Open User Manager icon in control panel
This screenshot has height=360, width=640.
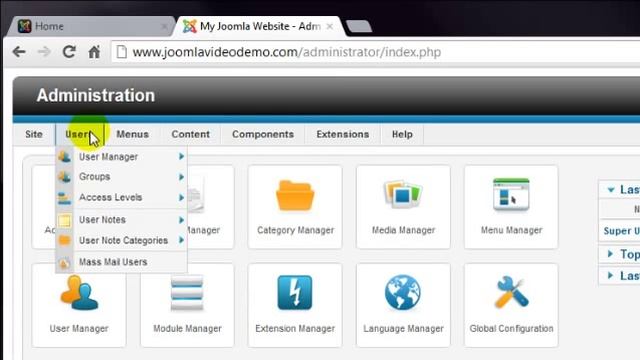click(x=79, y=293)
